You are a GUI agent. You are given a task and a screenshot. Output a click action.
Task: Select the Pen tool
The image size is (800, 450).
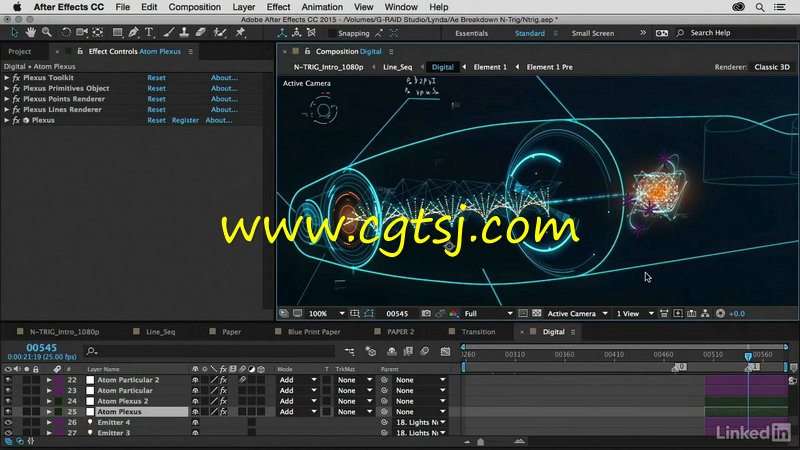[x=134, y=33]
